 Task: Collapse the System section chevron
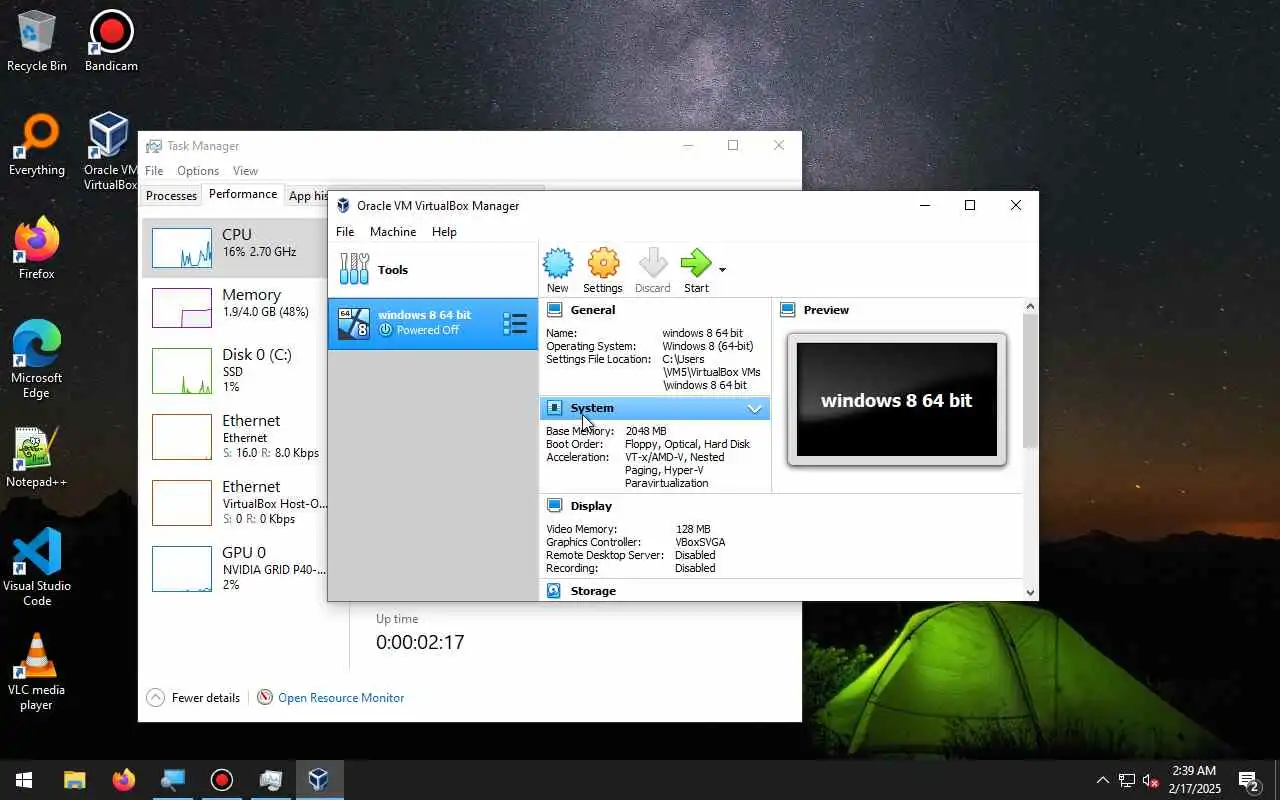click(755, 408)
